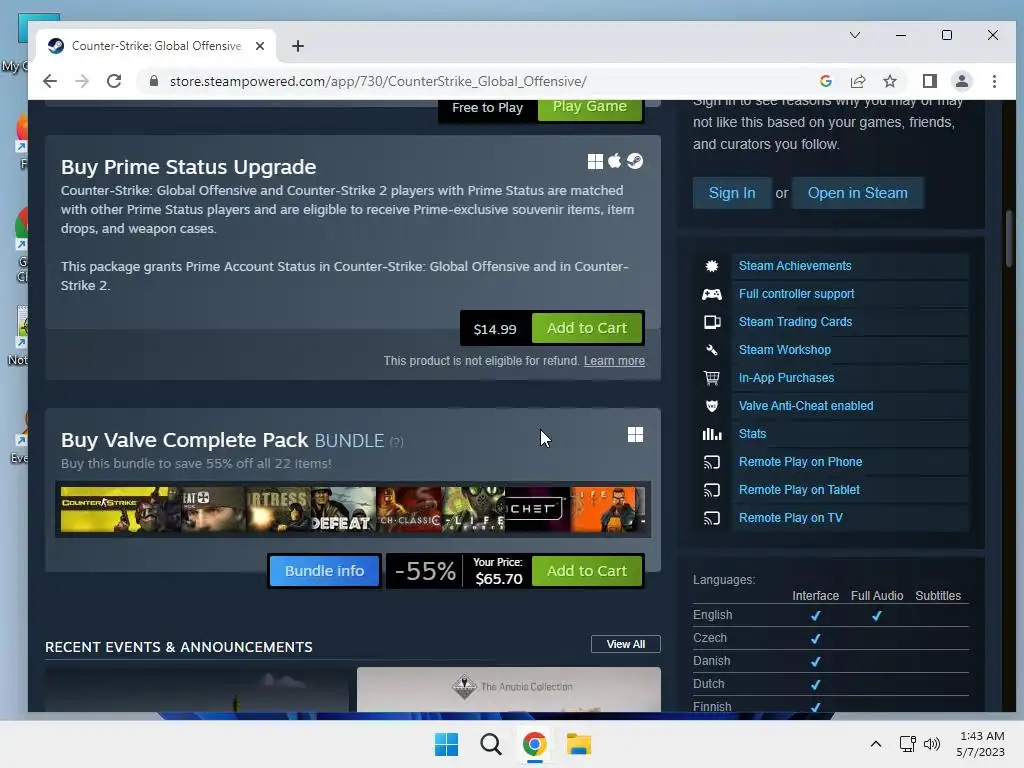Open The Anubis Collection announcement thumbnail

(x=509, y=689)
